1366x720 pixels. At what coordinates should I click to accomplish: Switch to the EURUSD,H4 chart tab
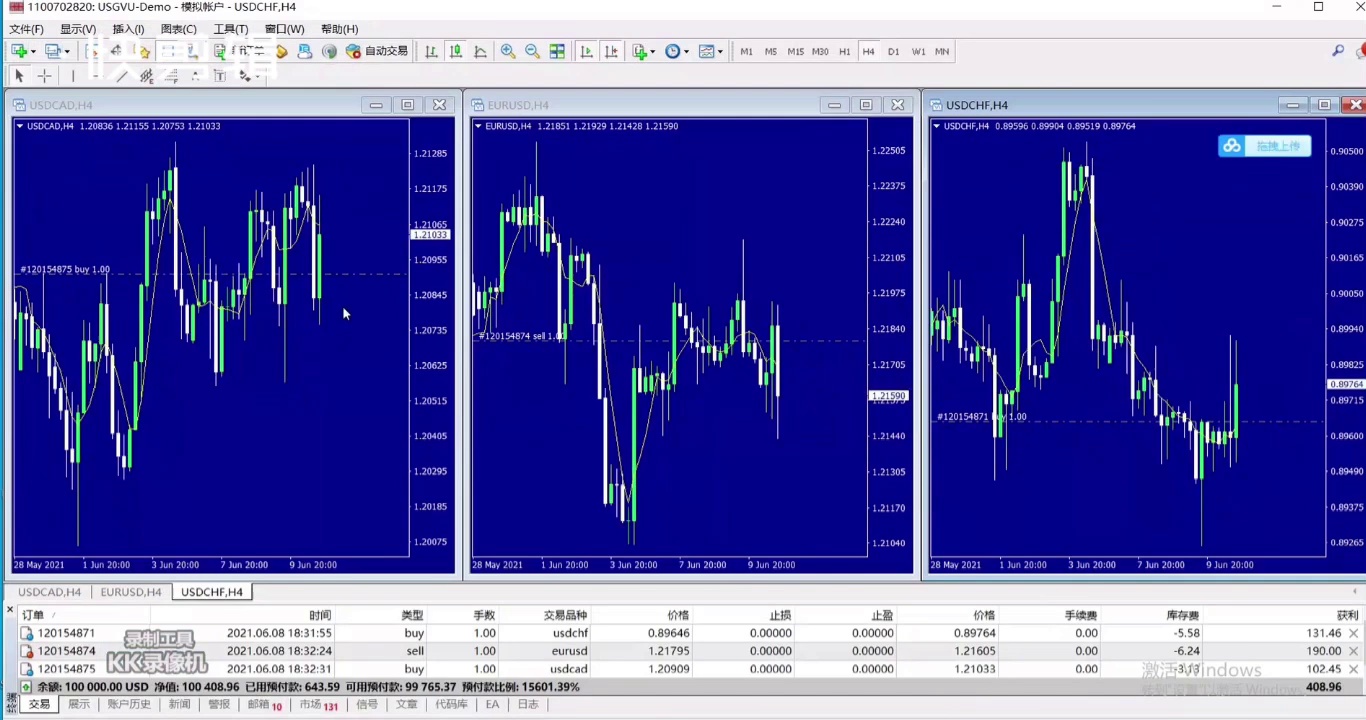pos(131,592)
